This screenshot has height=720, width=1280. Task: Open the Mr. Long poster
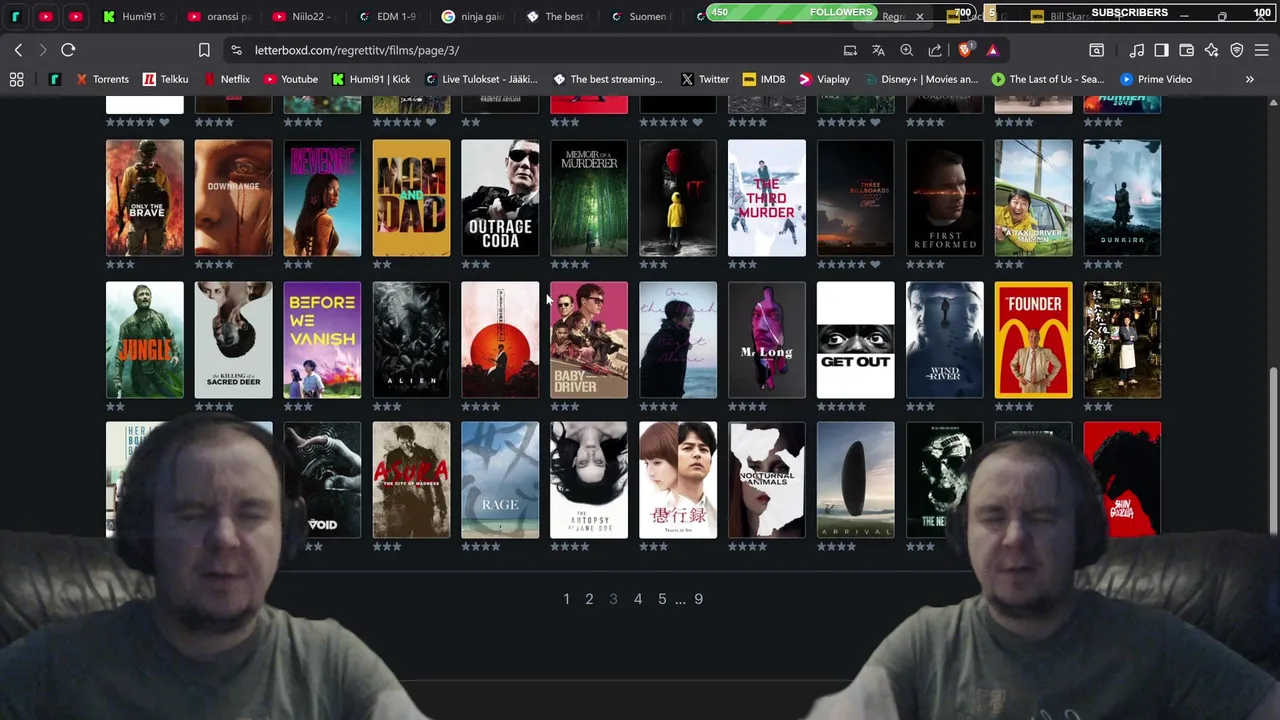click(x=767, y=340)
